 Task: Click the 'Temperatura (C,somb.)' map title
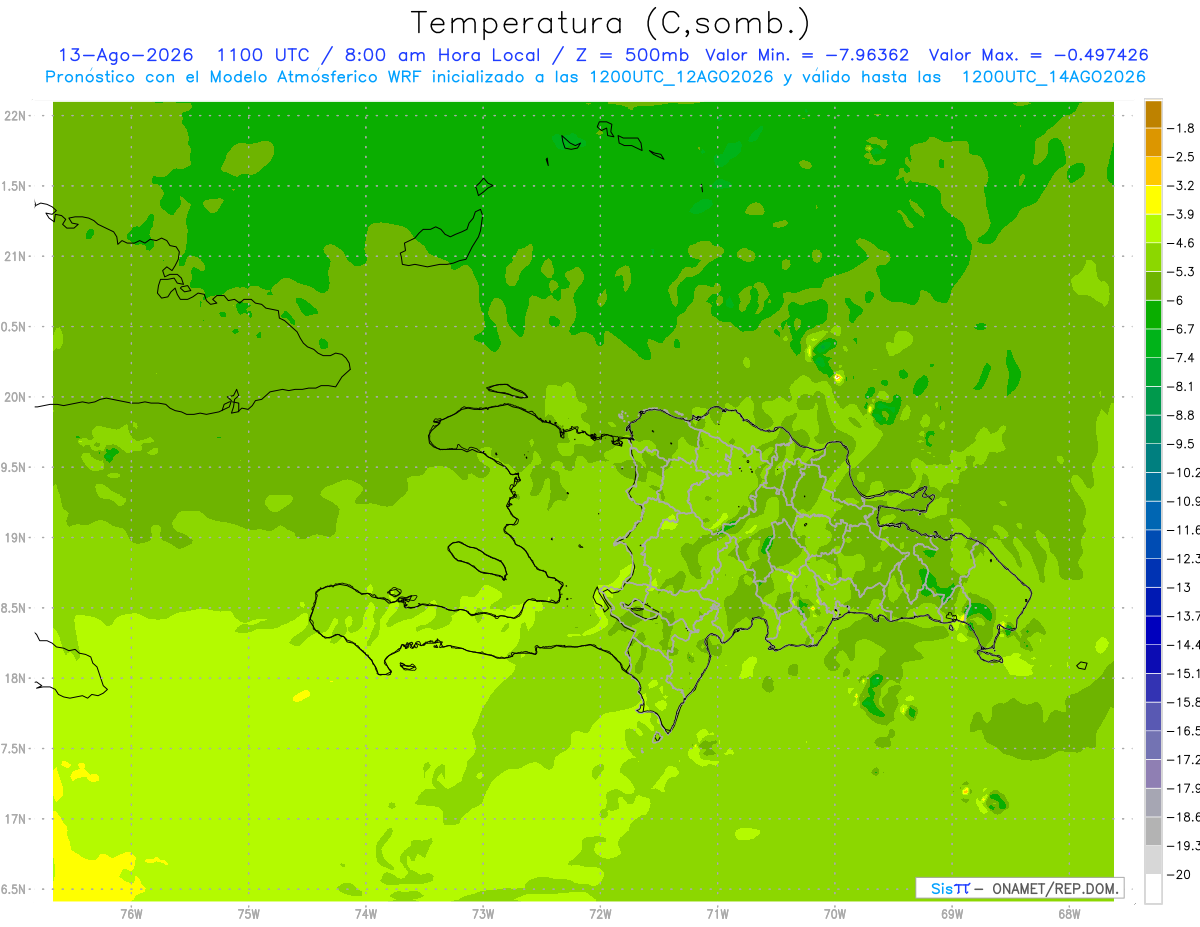coord(610,23)
